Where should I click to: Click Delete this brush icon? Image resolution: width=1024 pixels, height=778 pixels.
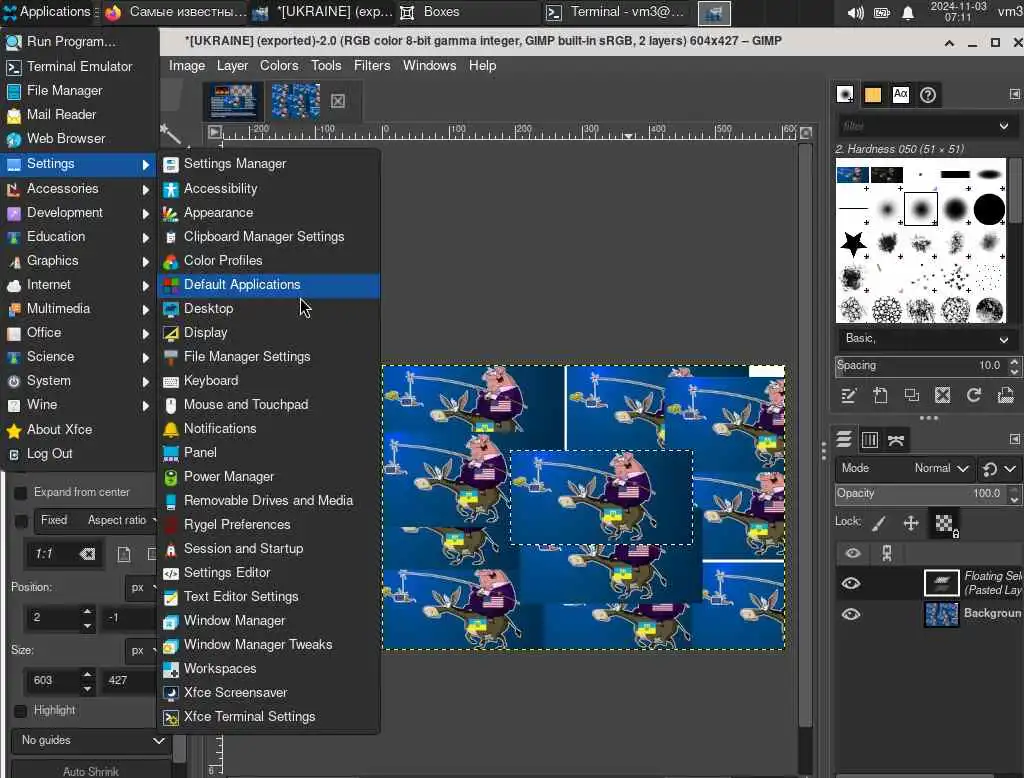coord(942,395)
